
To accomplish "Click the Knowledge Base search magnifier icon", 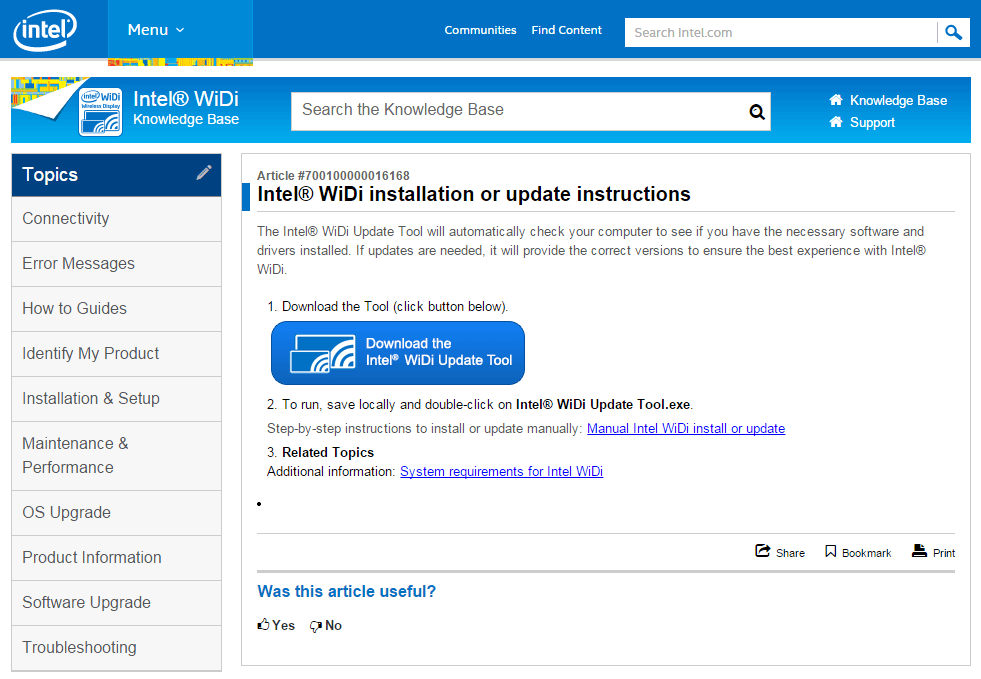I will pos(757,112).
